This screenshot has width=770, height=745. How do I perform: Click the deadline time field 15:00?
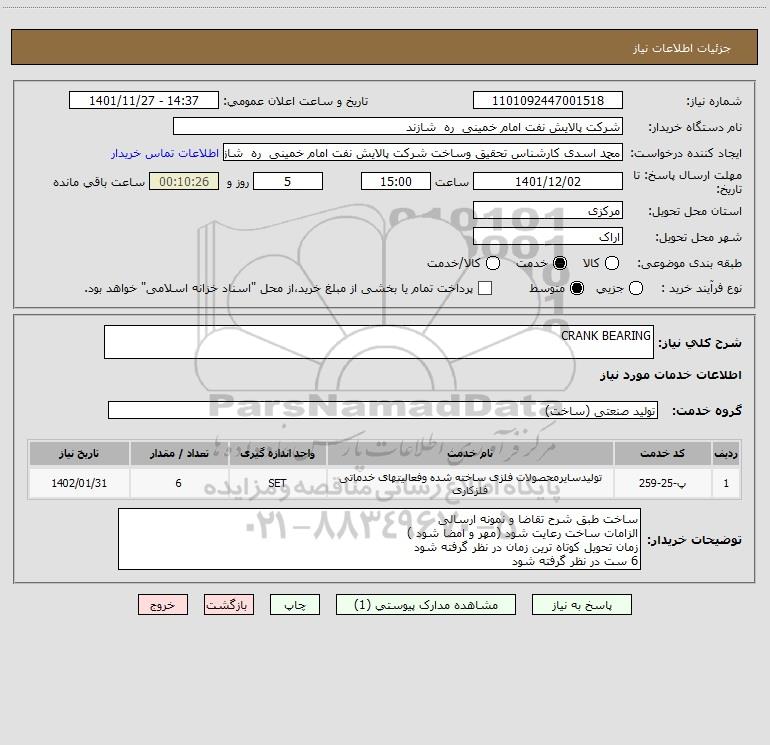(396, 181)
